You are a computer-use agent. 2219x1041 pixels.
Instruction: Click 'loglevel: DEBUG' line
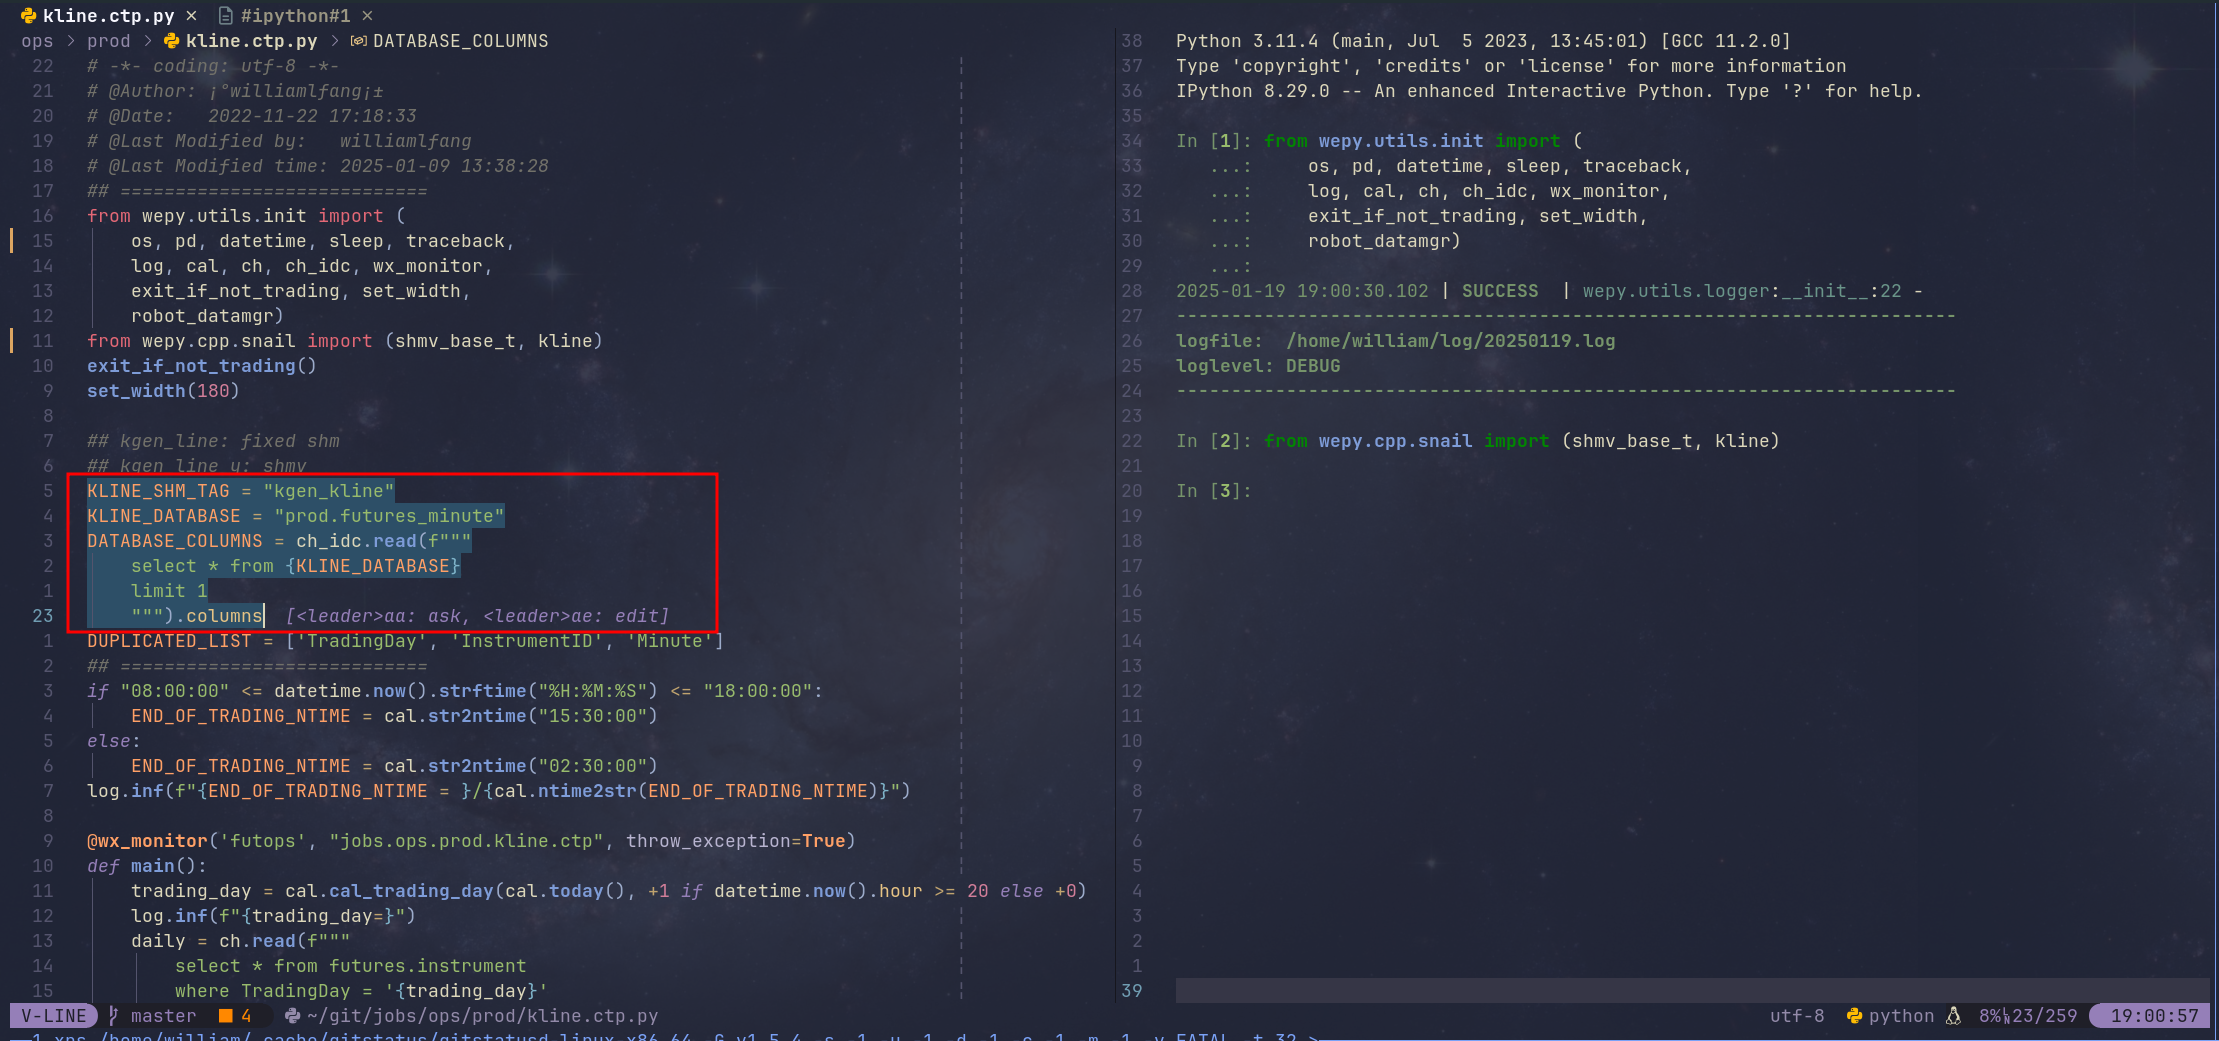[x=1258, y=366]
